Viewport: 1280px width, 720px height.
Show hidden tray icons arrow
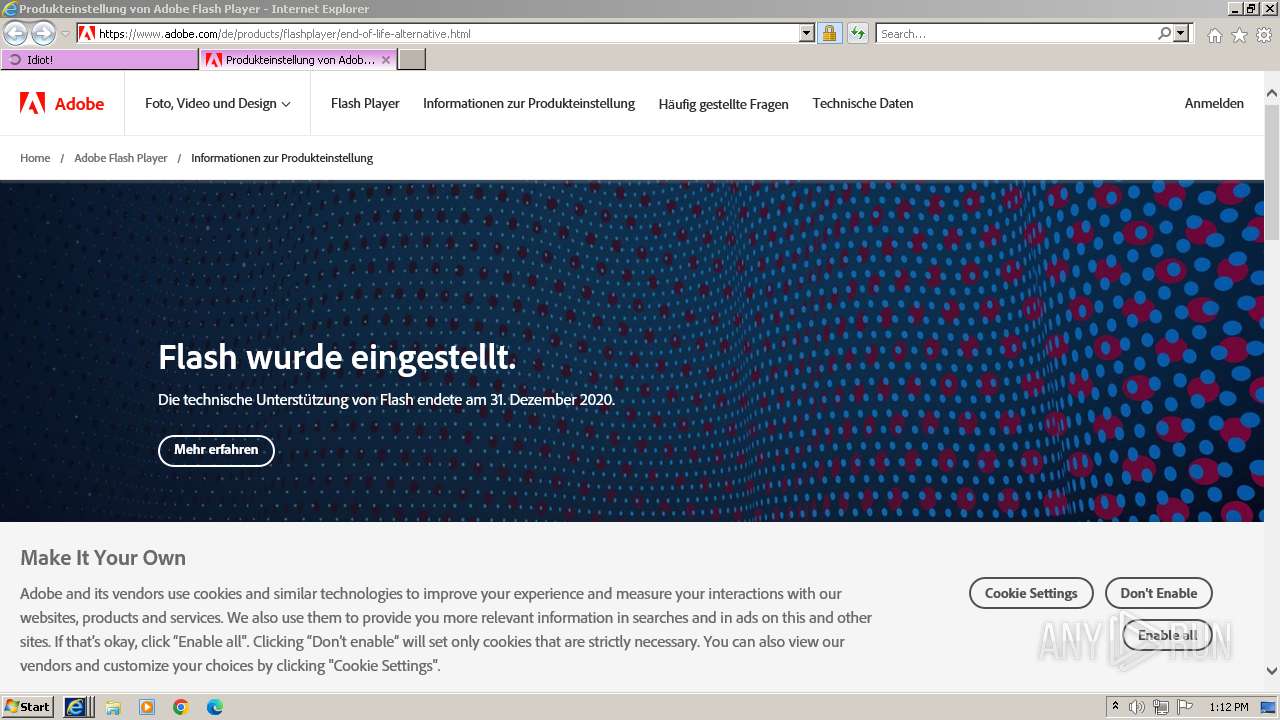tap(1116, 707)
